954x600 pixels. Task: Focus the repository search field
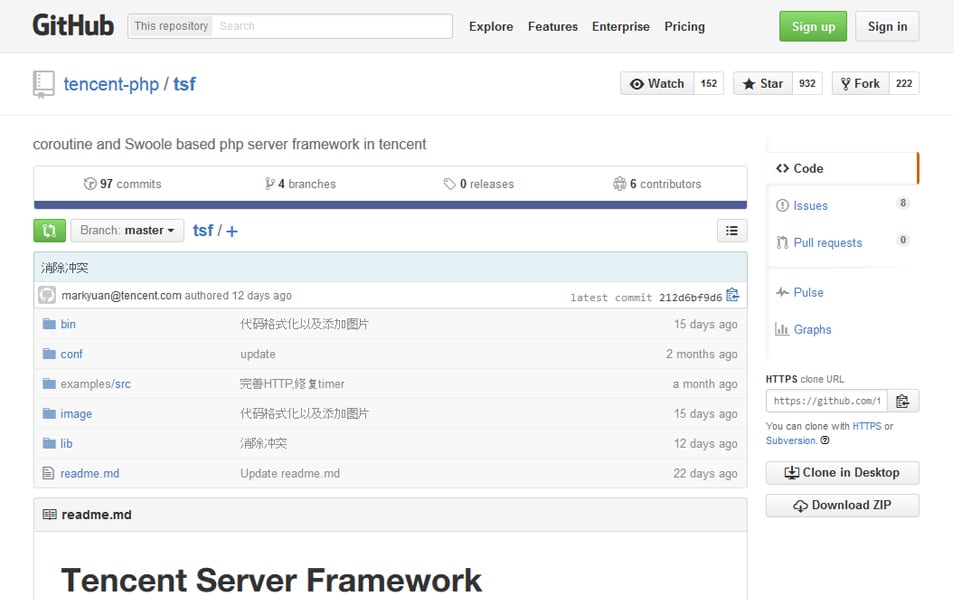tap(332, 26)
